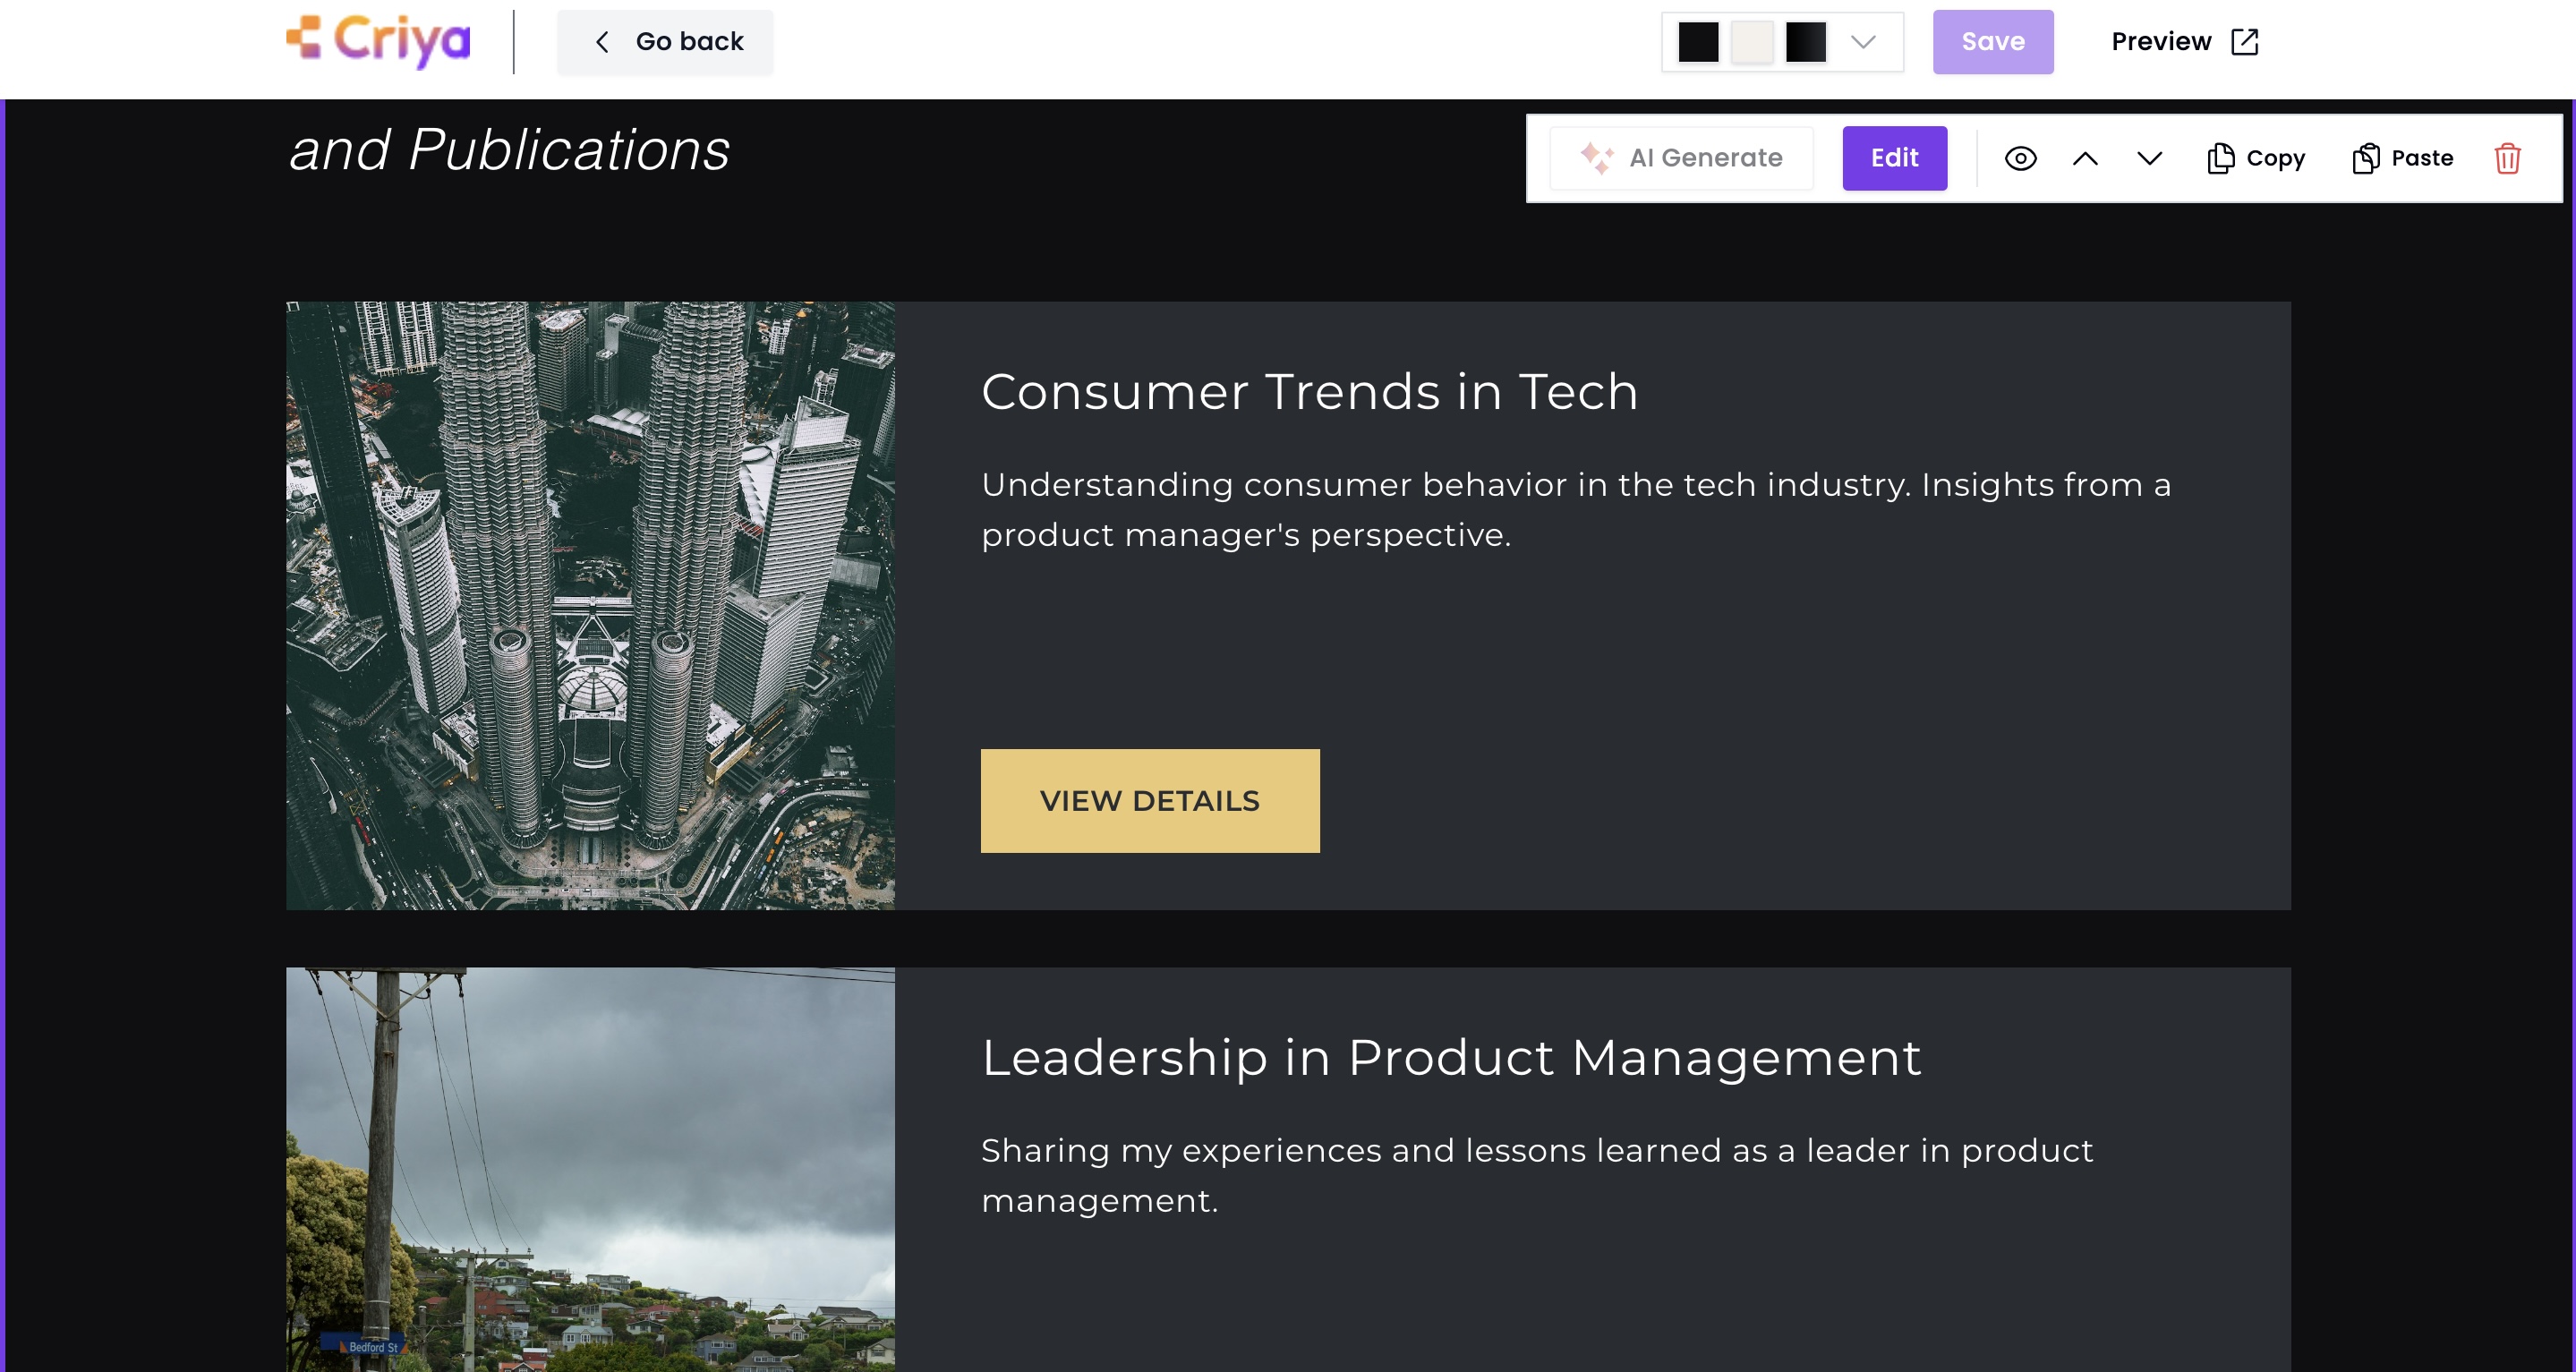
Task: Open Preview via the external link icon
Action: [2245, 42]
